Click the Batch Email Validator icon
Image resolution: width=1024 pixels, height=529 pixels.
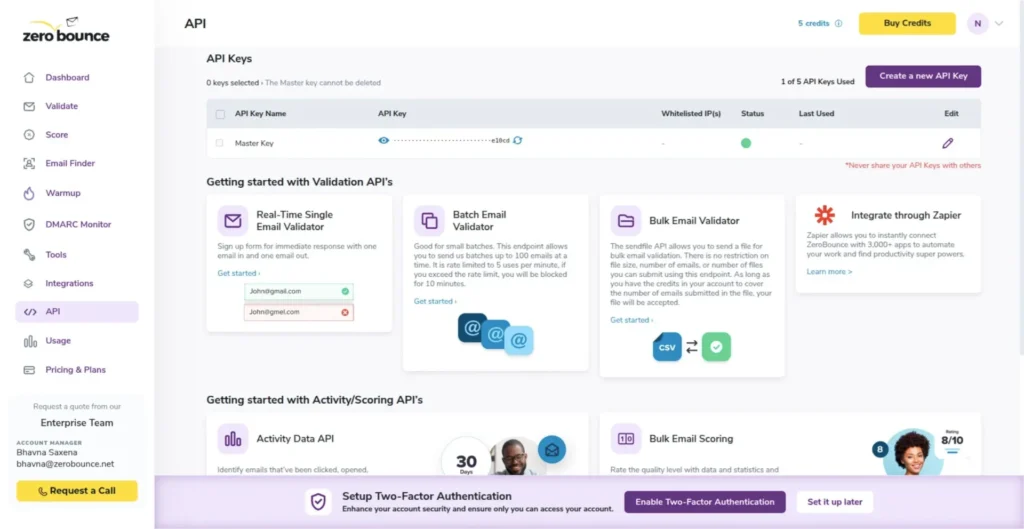(429, 221)
